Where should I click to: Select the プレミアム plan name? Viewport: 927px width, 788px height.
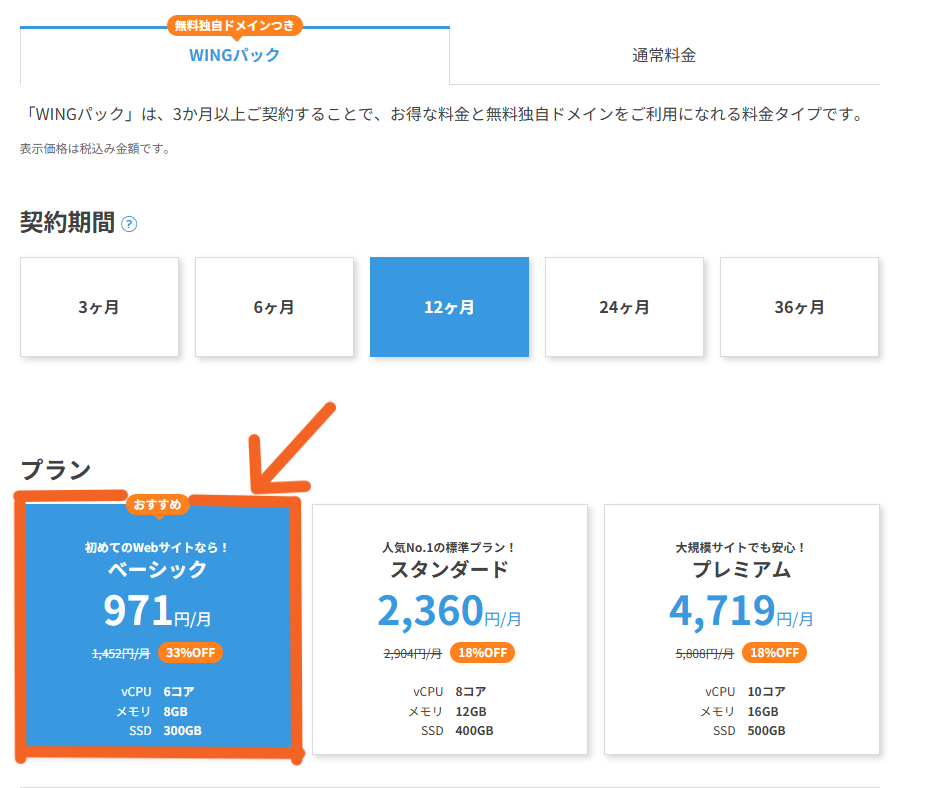(741, 570)
